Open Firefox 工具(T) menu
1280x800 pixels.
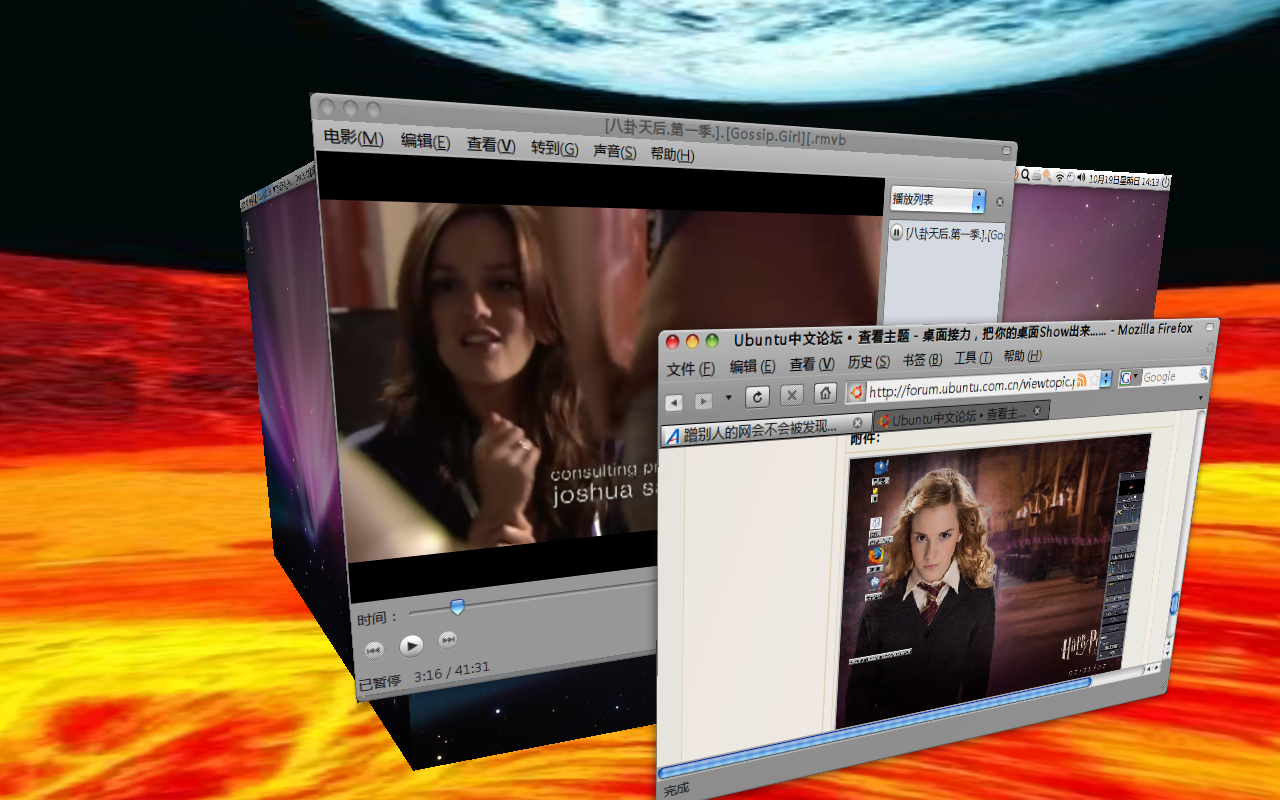click(973, 358)
